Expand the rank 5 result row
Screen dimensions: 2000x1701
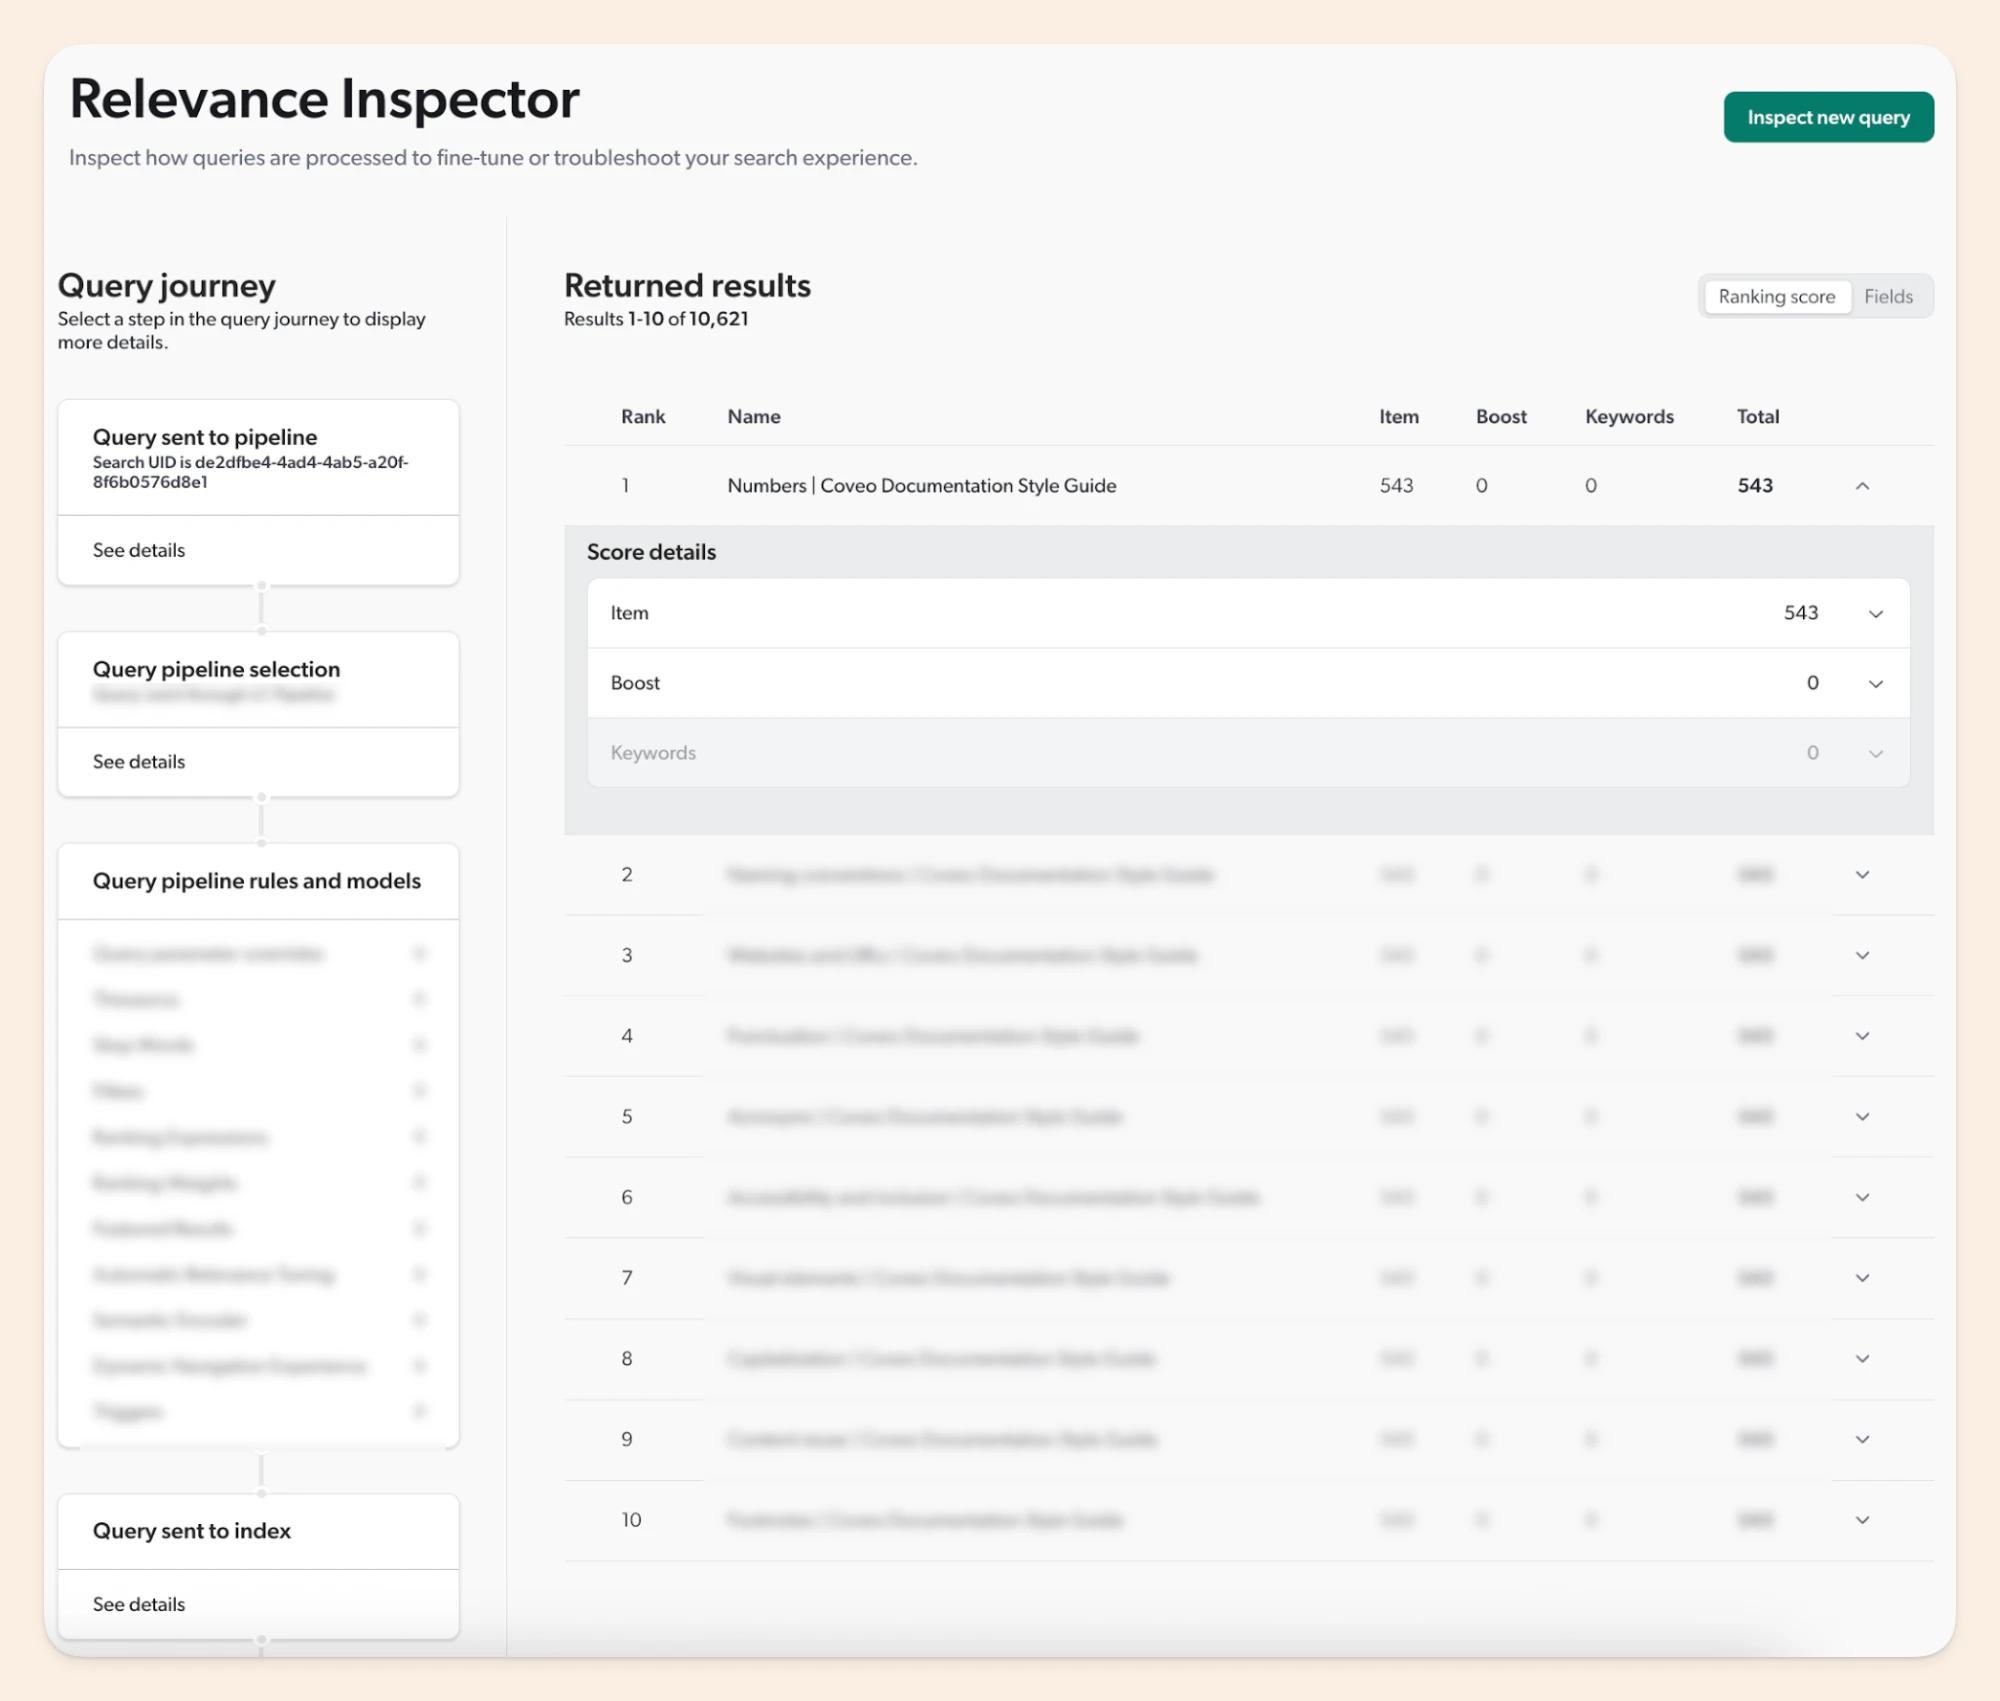point(1862,1117)
